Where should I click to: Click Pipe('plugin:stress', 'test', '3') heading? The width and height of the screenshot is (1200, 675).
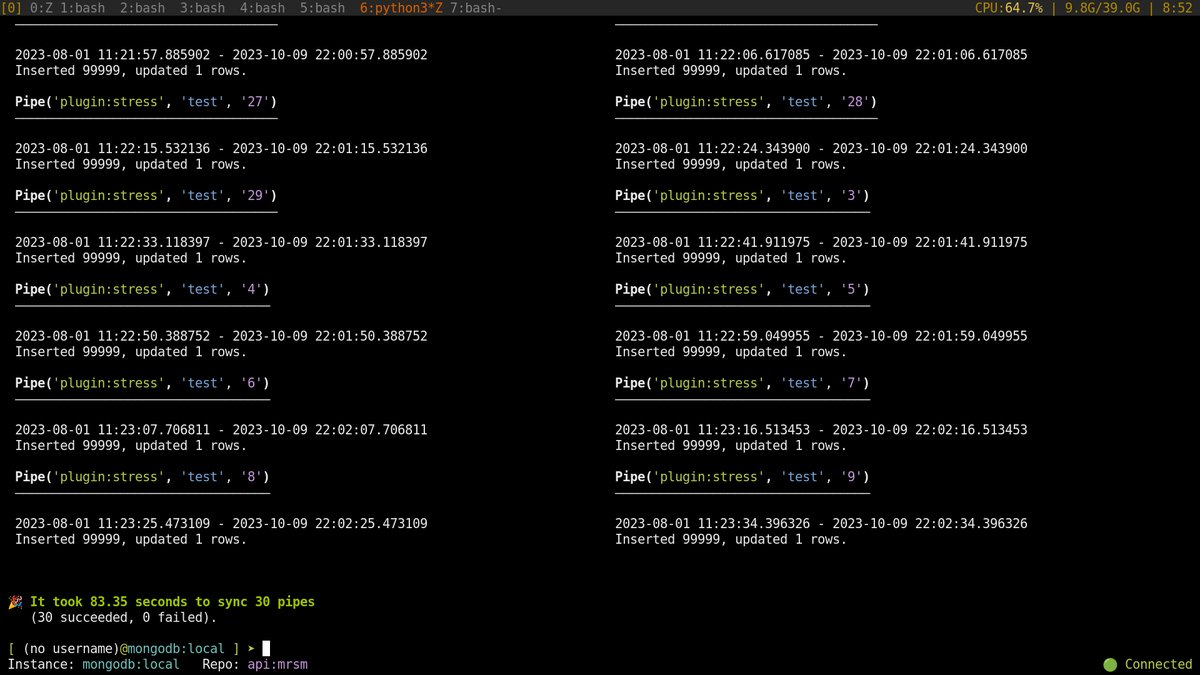pyautogui.click(x=742, y=196)
